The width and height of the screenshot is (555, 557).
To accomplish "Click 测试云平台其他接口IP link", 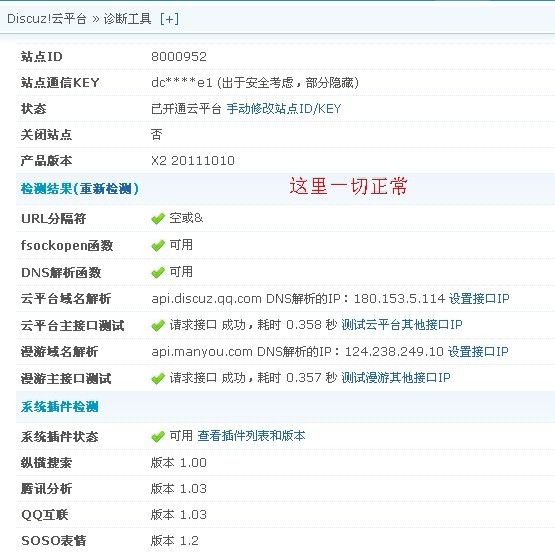I will 402,324.
